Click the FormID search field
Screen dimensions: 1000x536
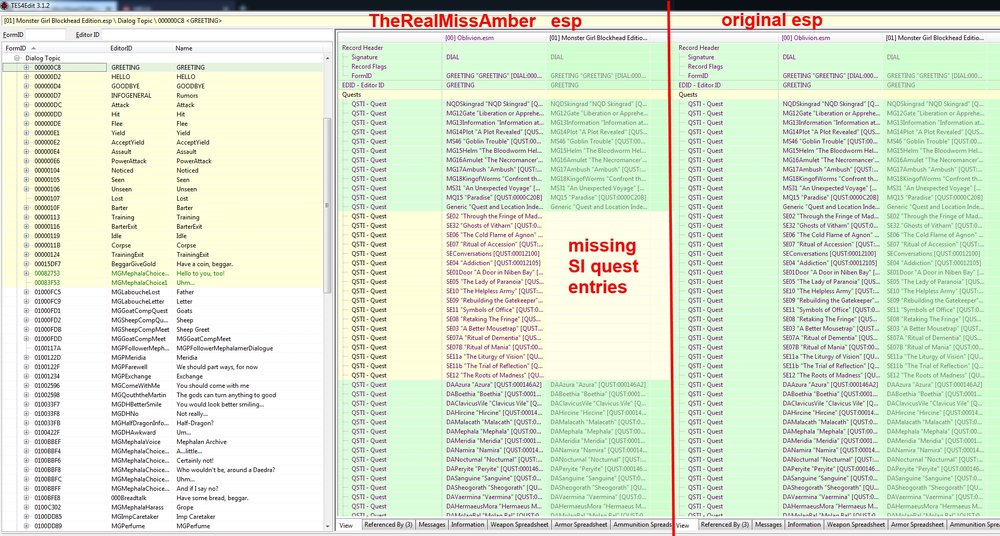pyautogui.click(x=47, y=34)
